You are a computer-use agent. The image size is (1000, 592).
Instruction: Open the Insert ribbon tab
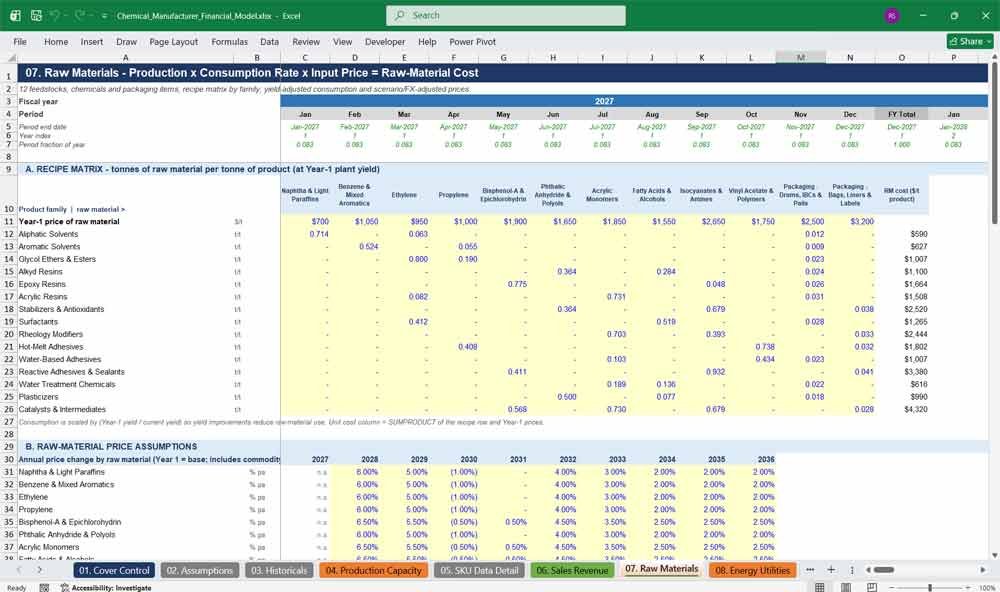[92, 41]
